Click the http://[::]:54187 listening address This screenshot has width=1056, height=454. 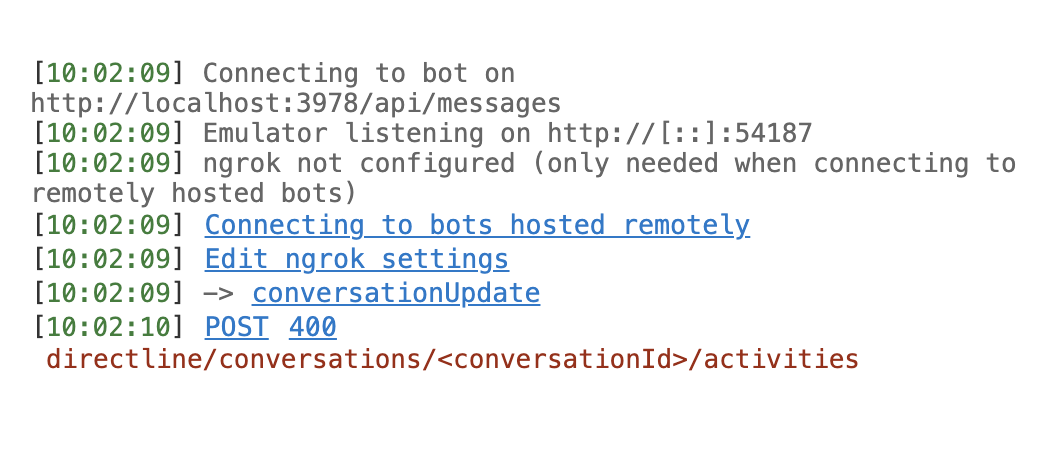click(x=680, y=133)
